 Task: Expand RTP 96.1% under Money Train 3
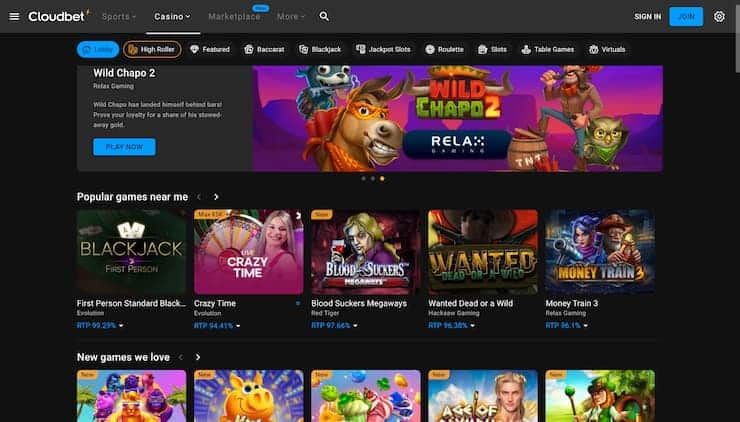pyautogui.click(x=566, y=325)
